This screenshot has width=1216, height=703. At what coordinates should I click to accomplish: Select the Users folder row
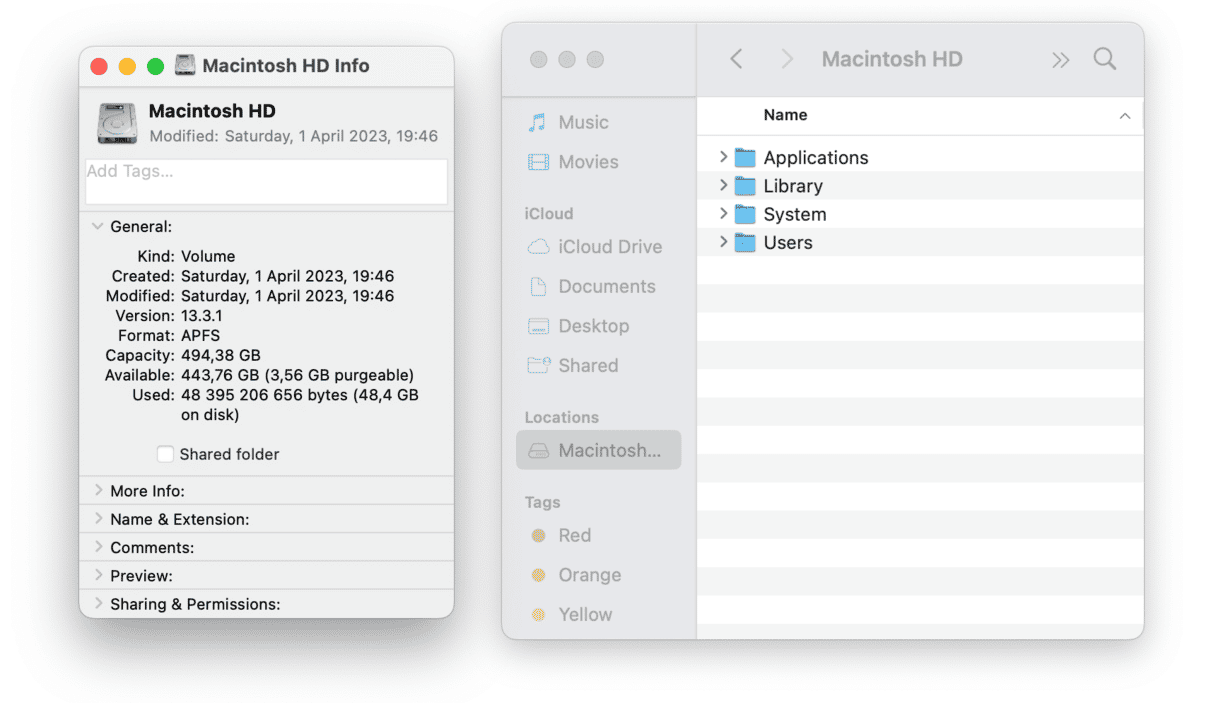point(788,242)
